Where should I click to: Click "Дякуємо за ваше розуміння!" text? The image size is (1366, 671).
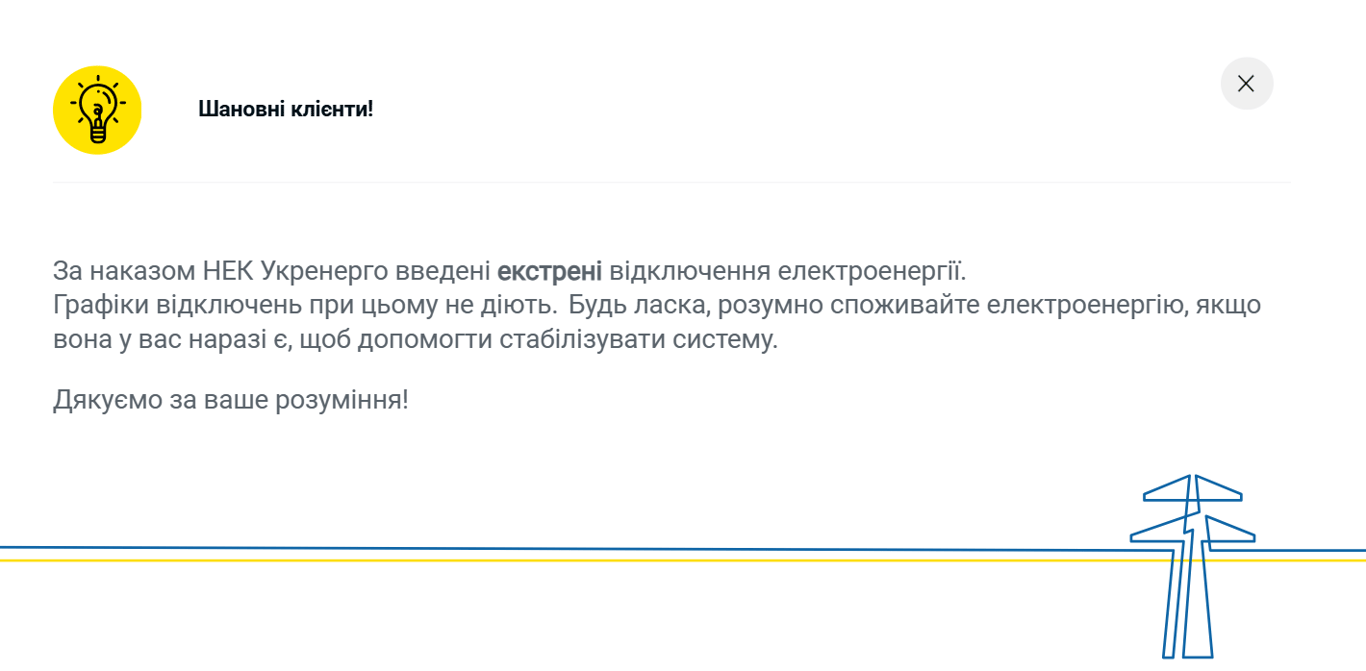pos(230,401)
